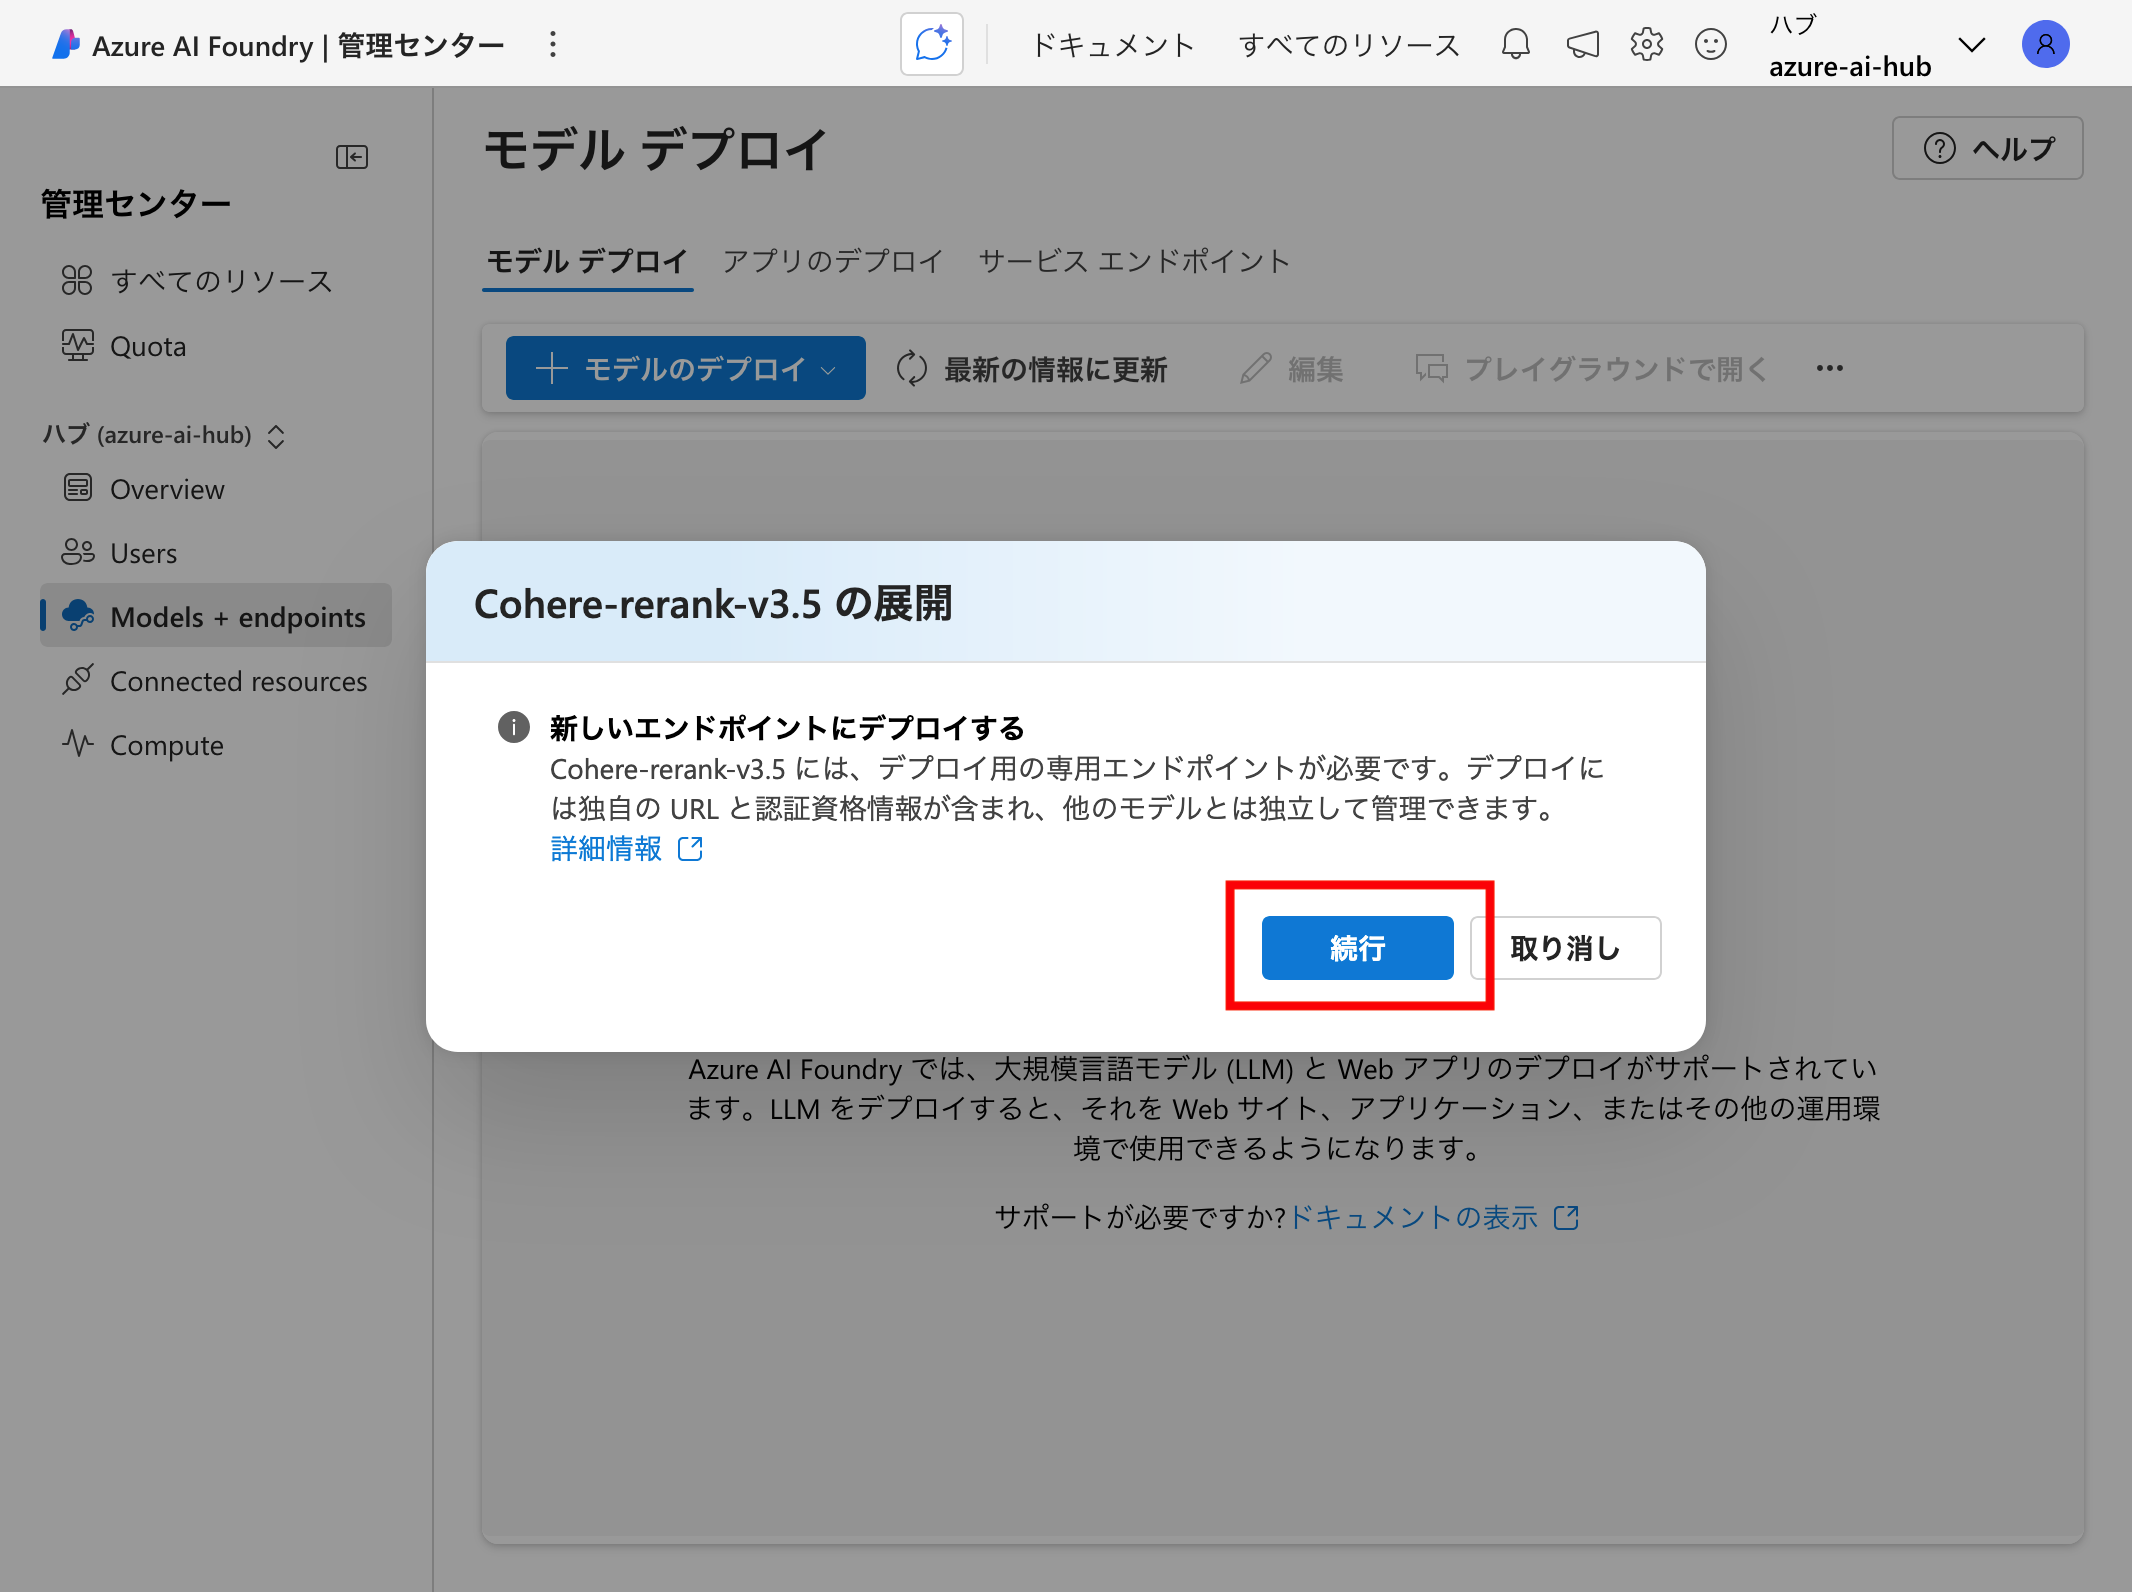
Task: Switch to the サービス エンドポイント tab
Action: coord(1134,262)
